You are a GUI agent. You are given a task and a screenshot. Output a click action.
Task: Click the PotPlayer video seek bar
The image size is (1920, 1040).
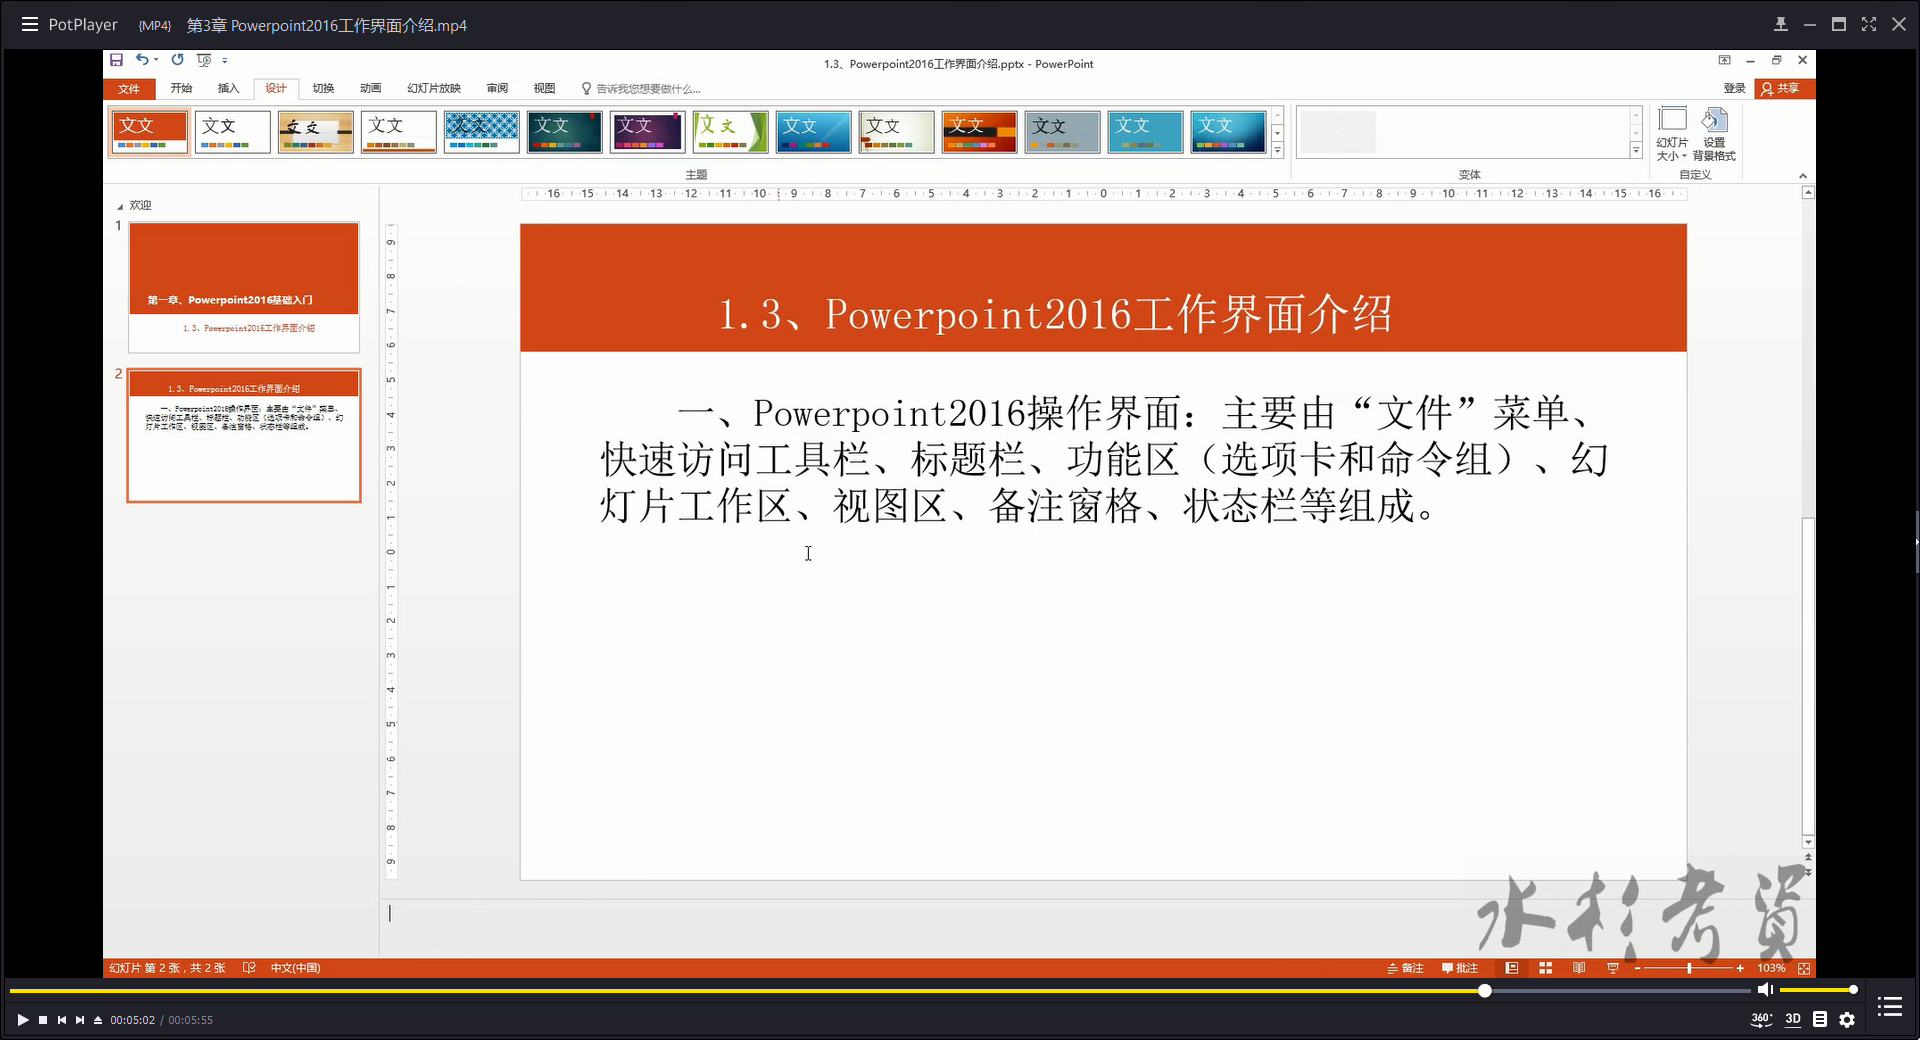880,991
